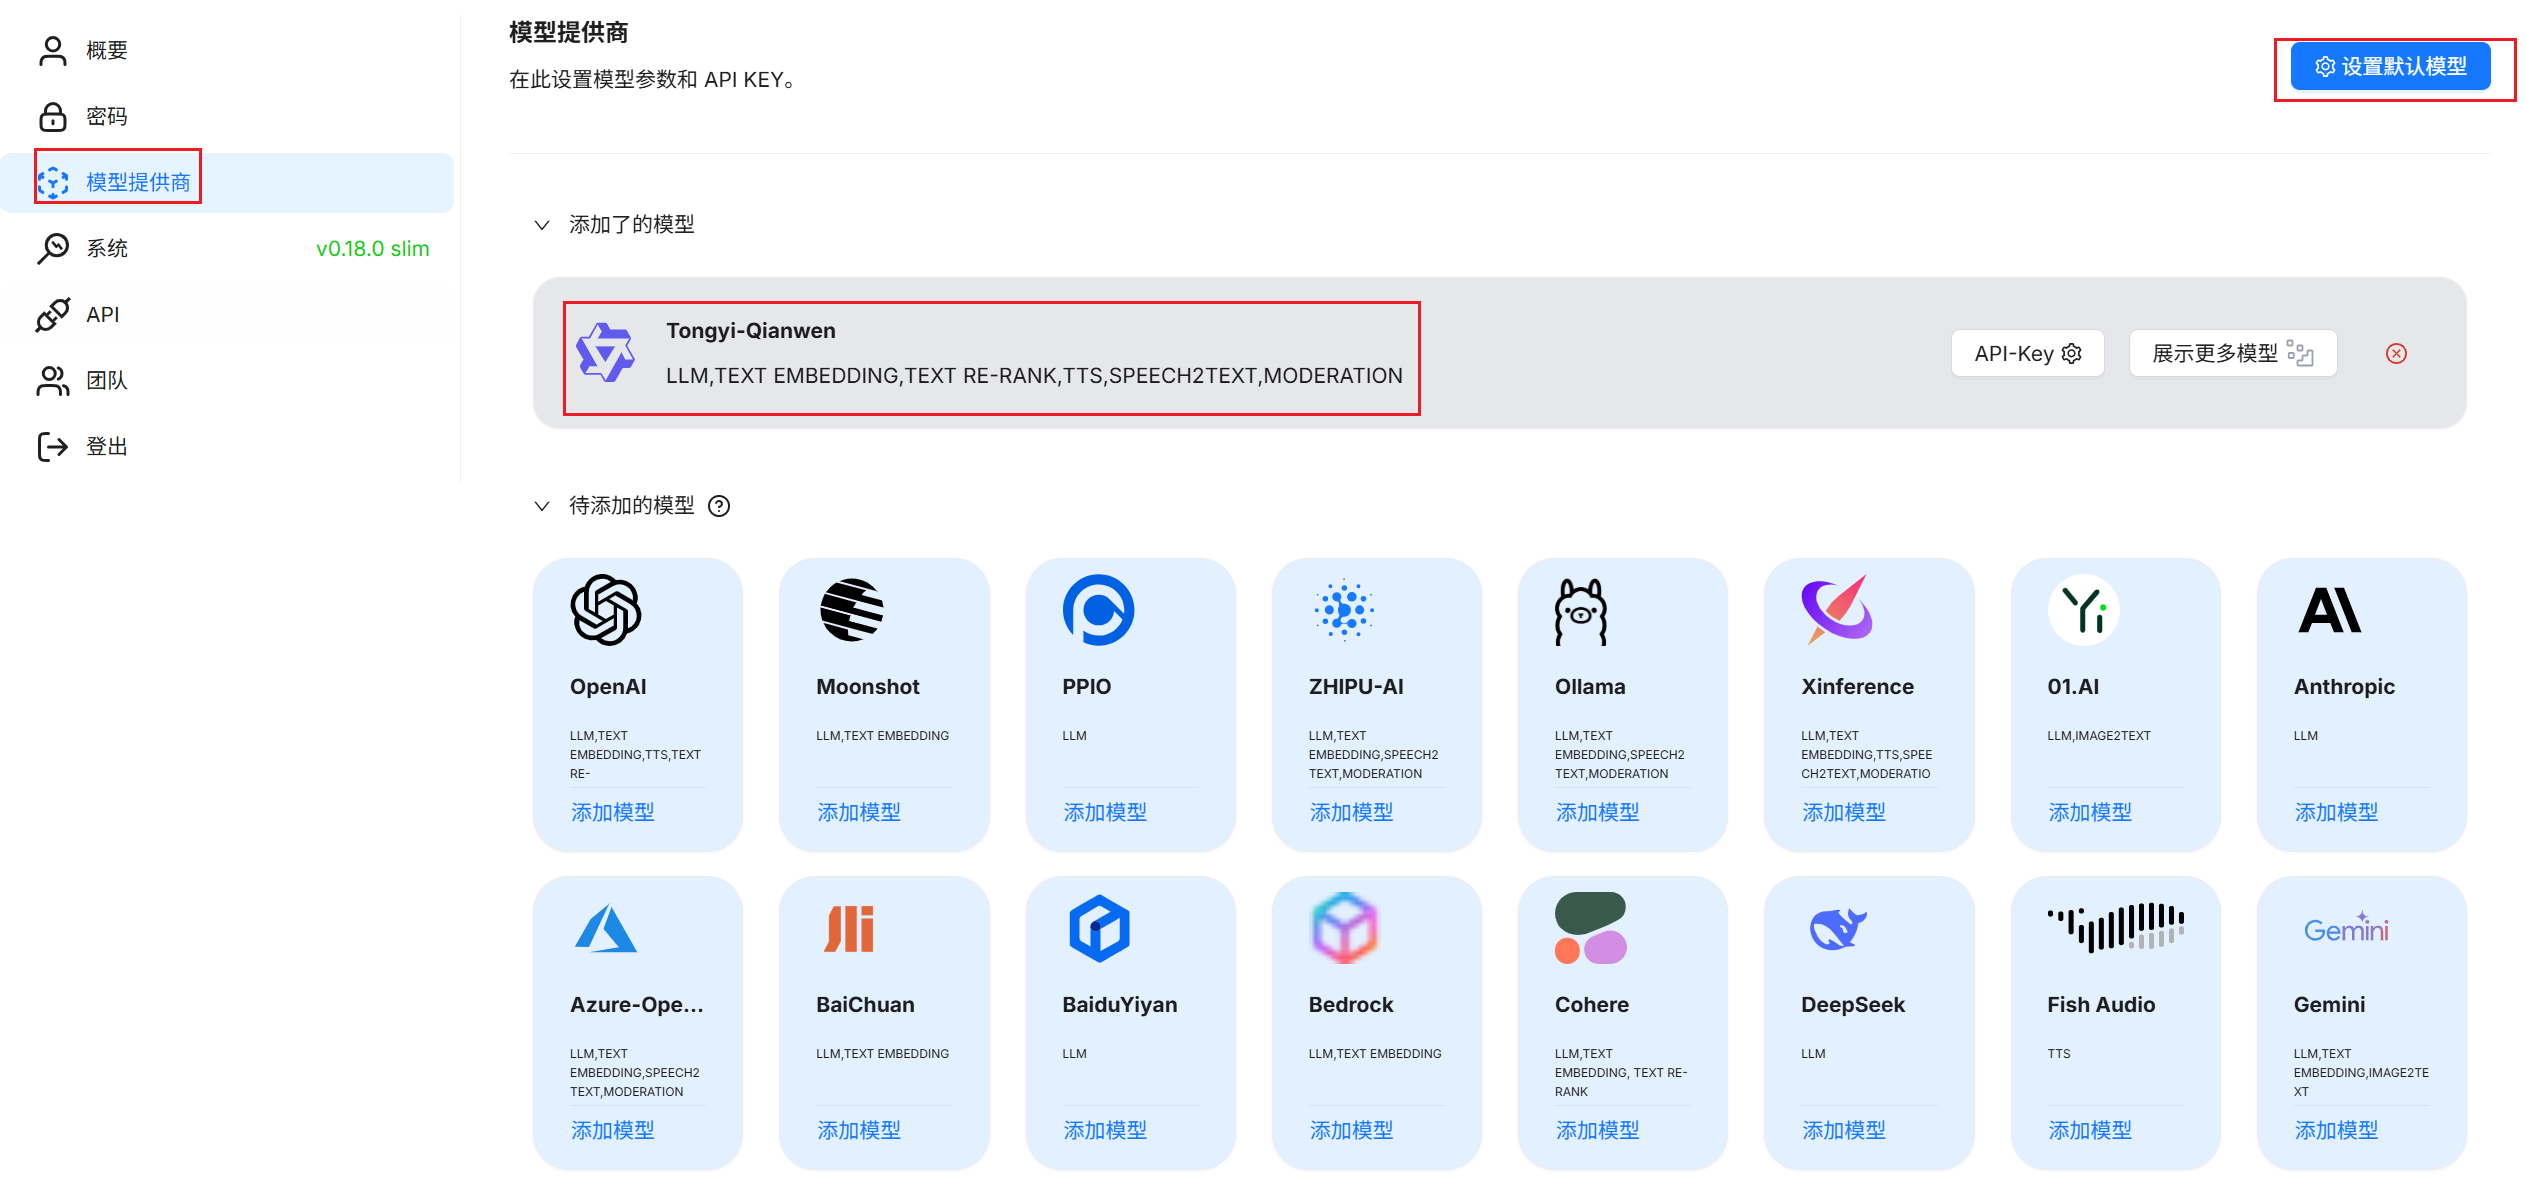Click the Fish Audio waveform icon
Screen dimensions: 2526x1179
2115,926
